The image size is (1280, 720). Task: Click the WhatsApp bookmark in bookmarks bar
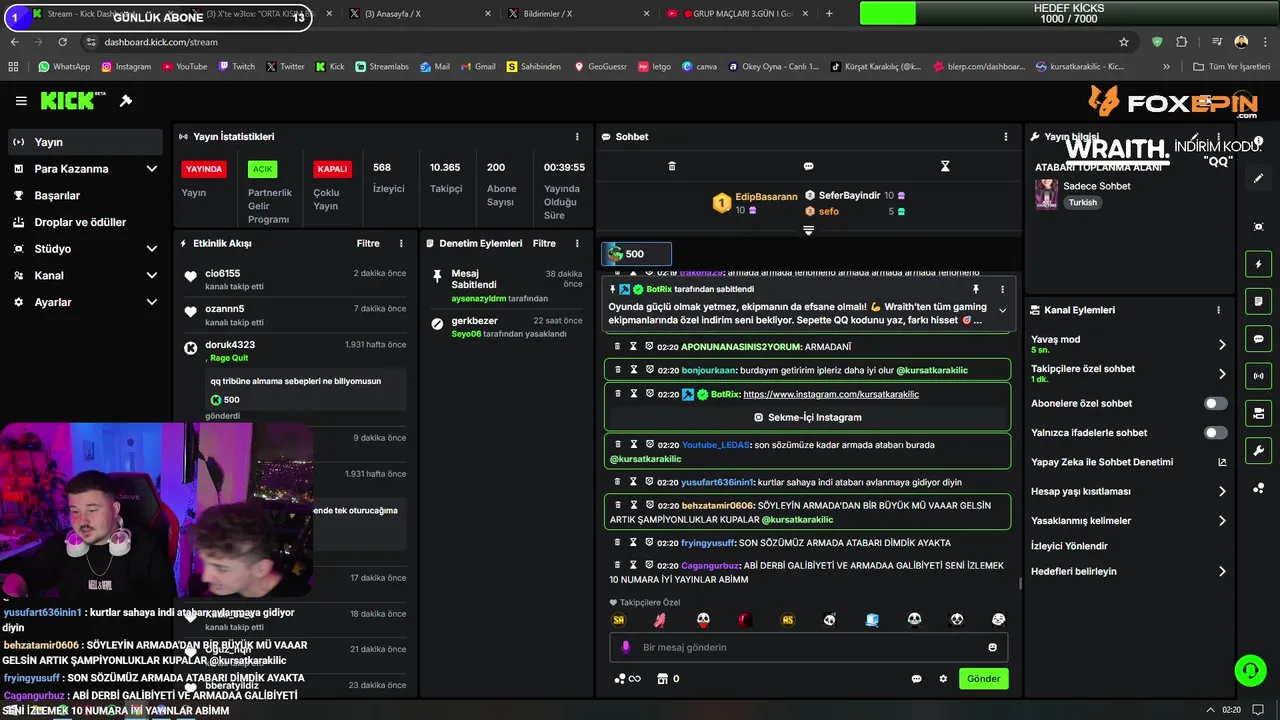point(64,67)
